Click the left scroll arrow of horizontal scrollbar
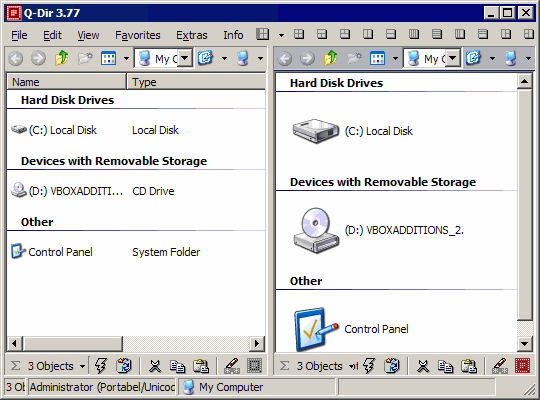The width and height of the screenshot is (540, 400). coord(14,343)
